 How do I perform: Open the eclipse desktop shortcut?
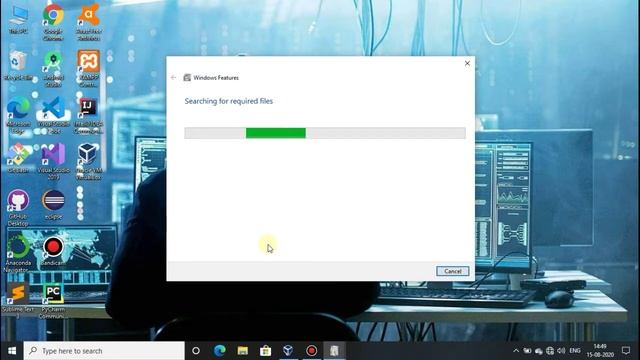[53, 204]
